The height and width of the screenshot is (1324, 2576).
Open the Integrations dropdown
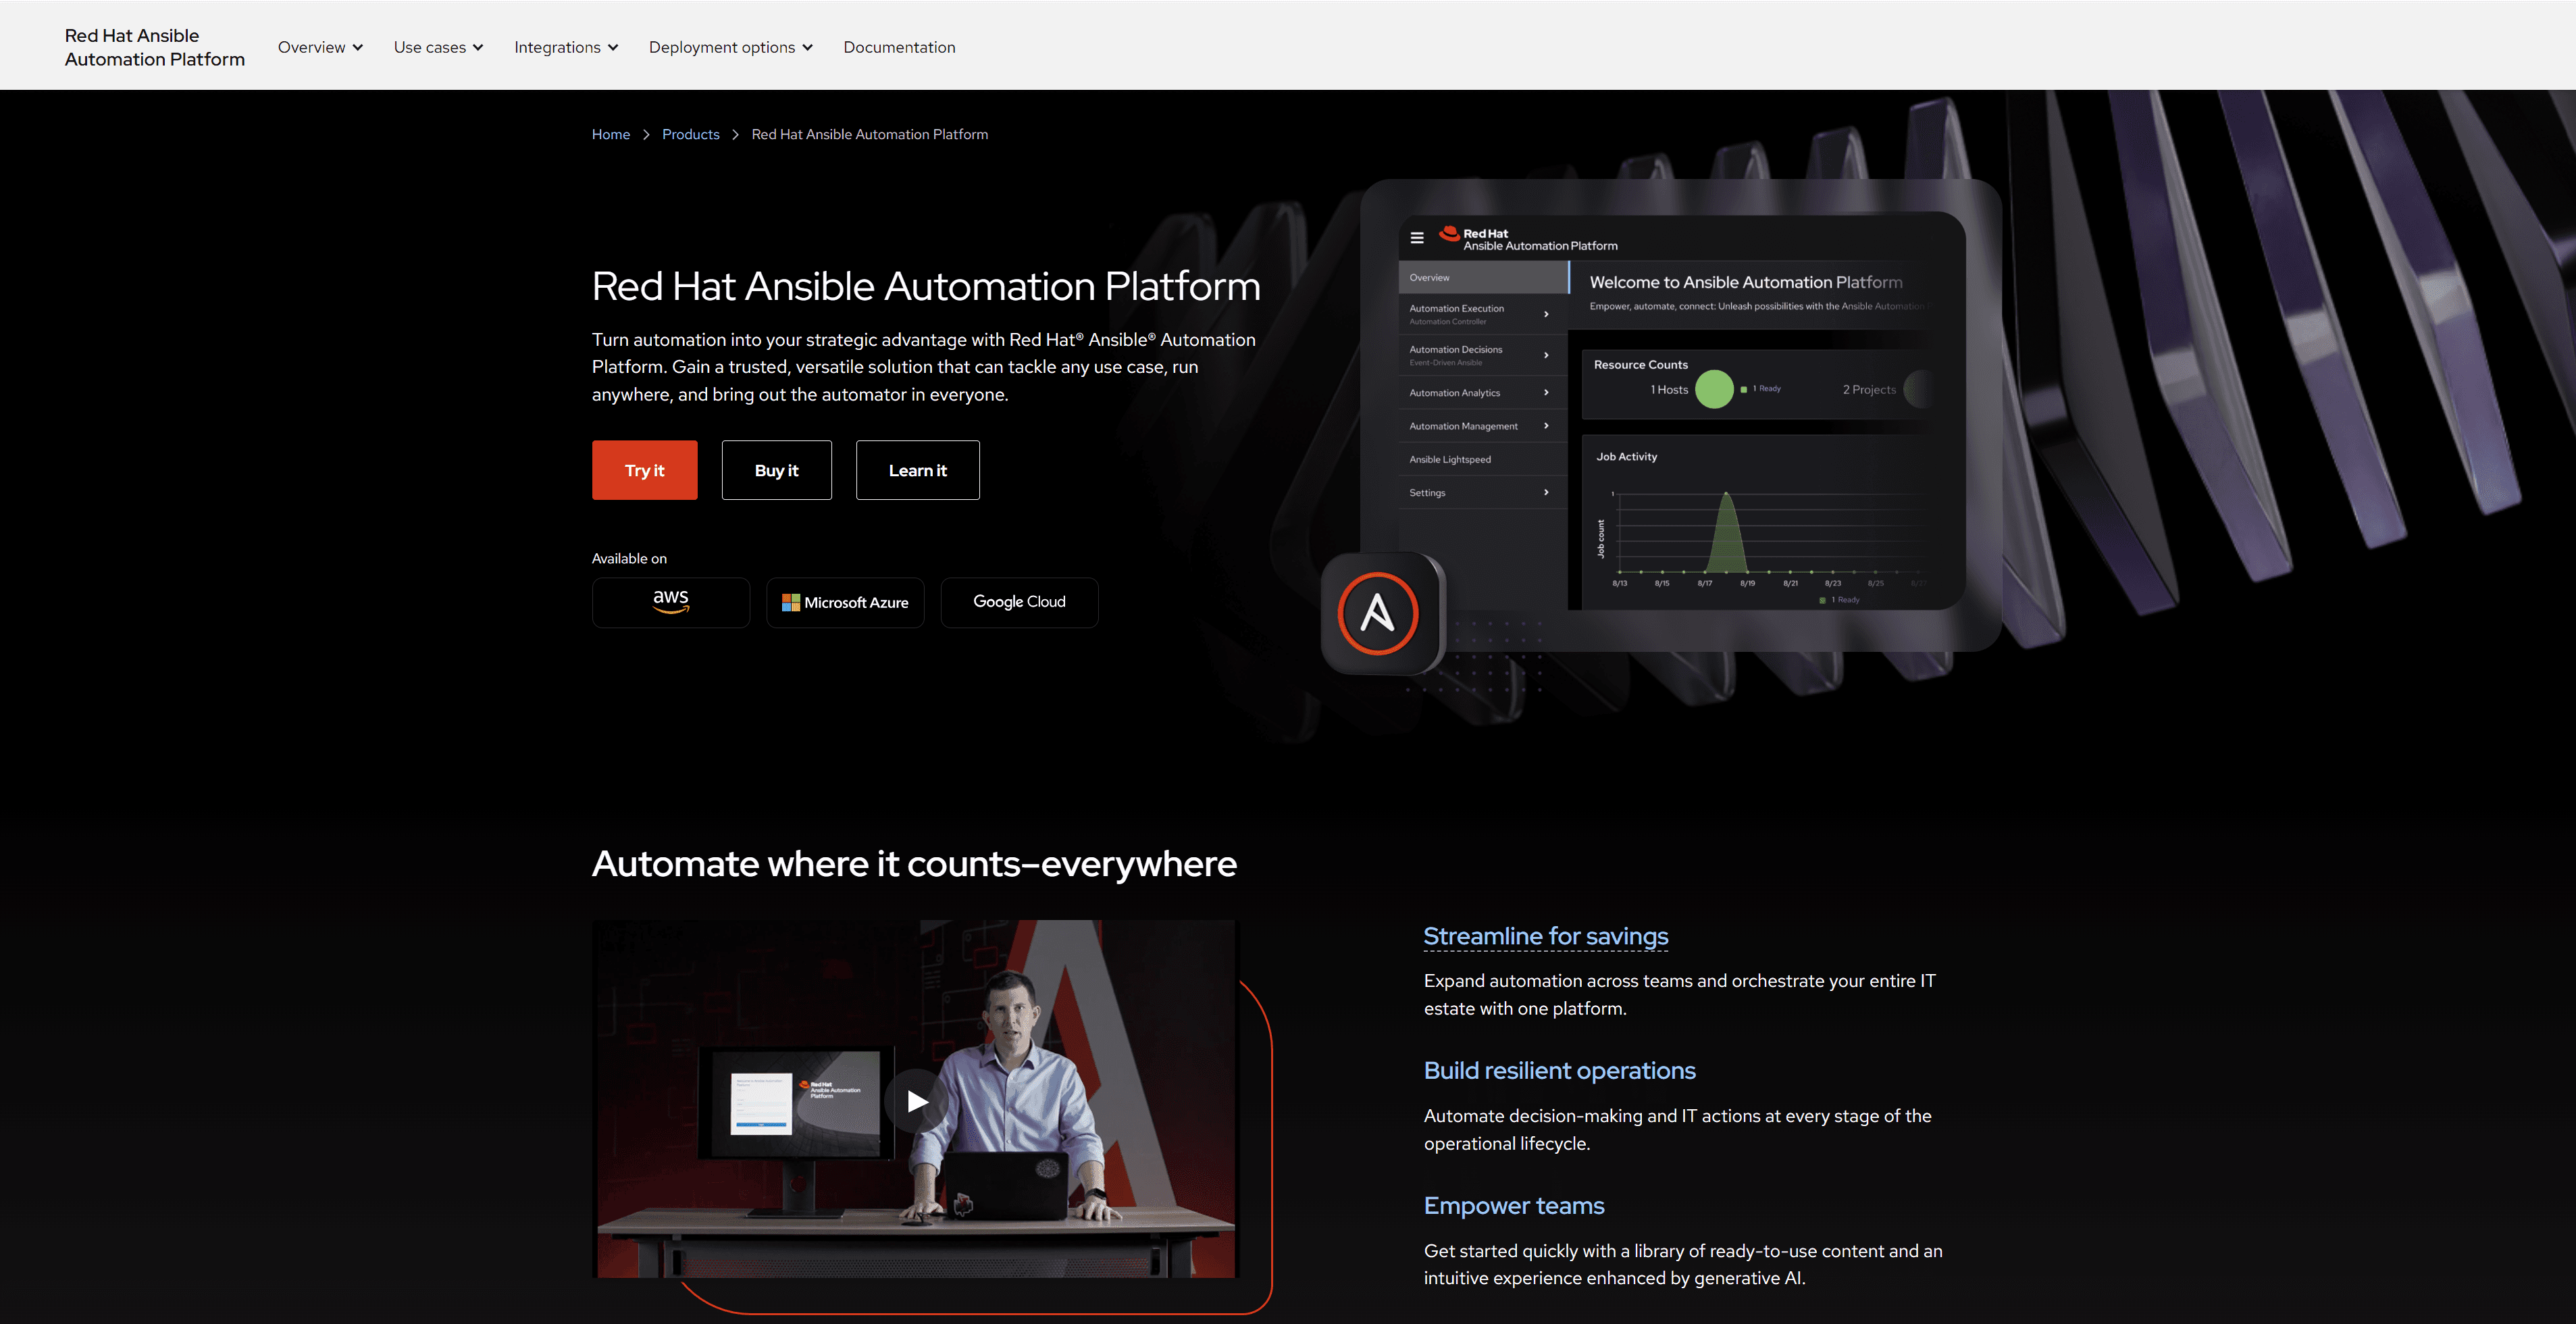566,47
